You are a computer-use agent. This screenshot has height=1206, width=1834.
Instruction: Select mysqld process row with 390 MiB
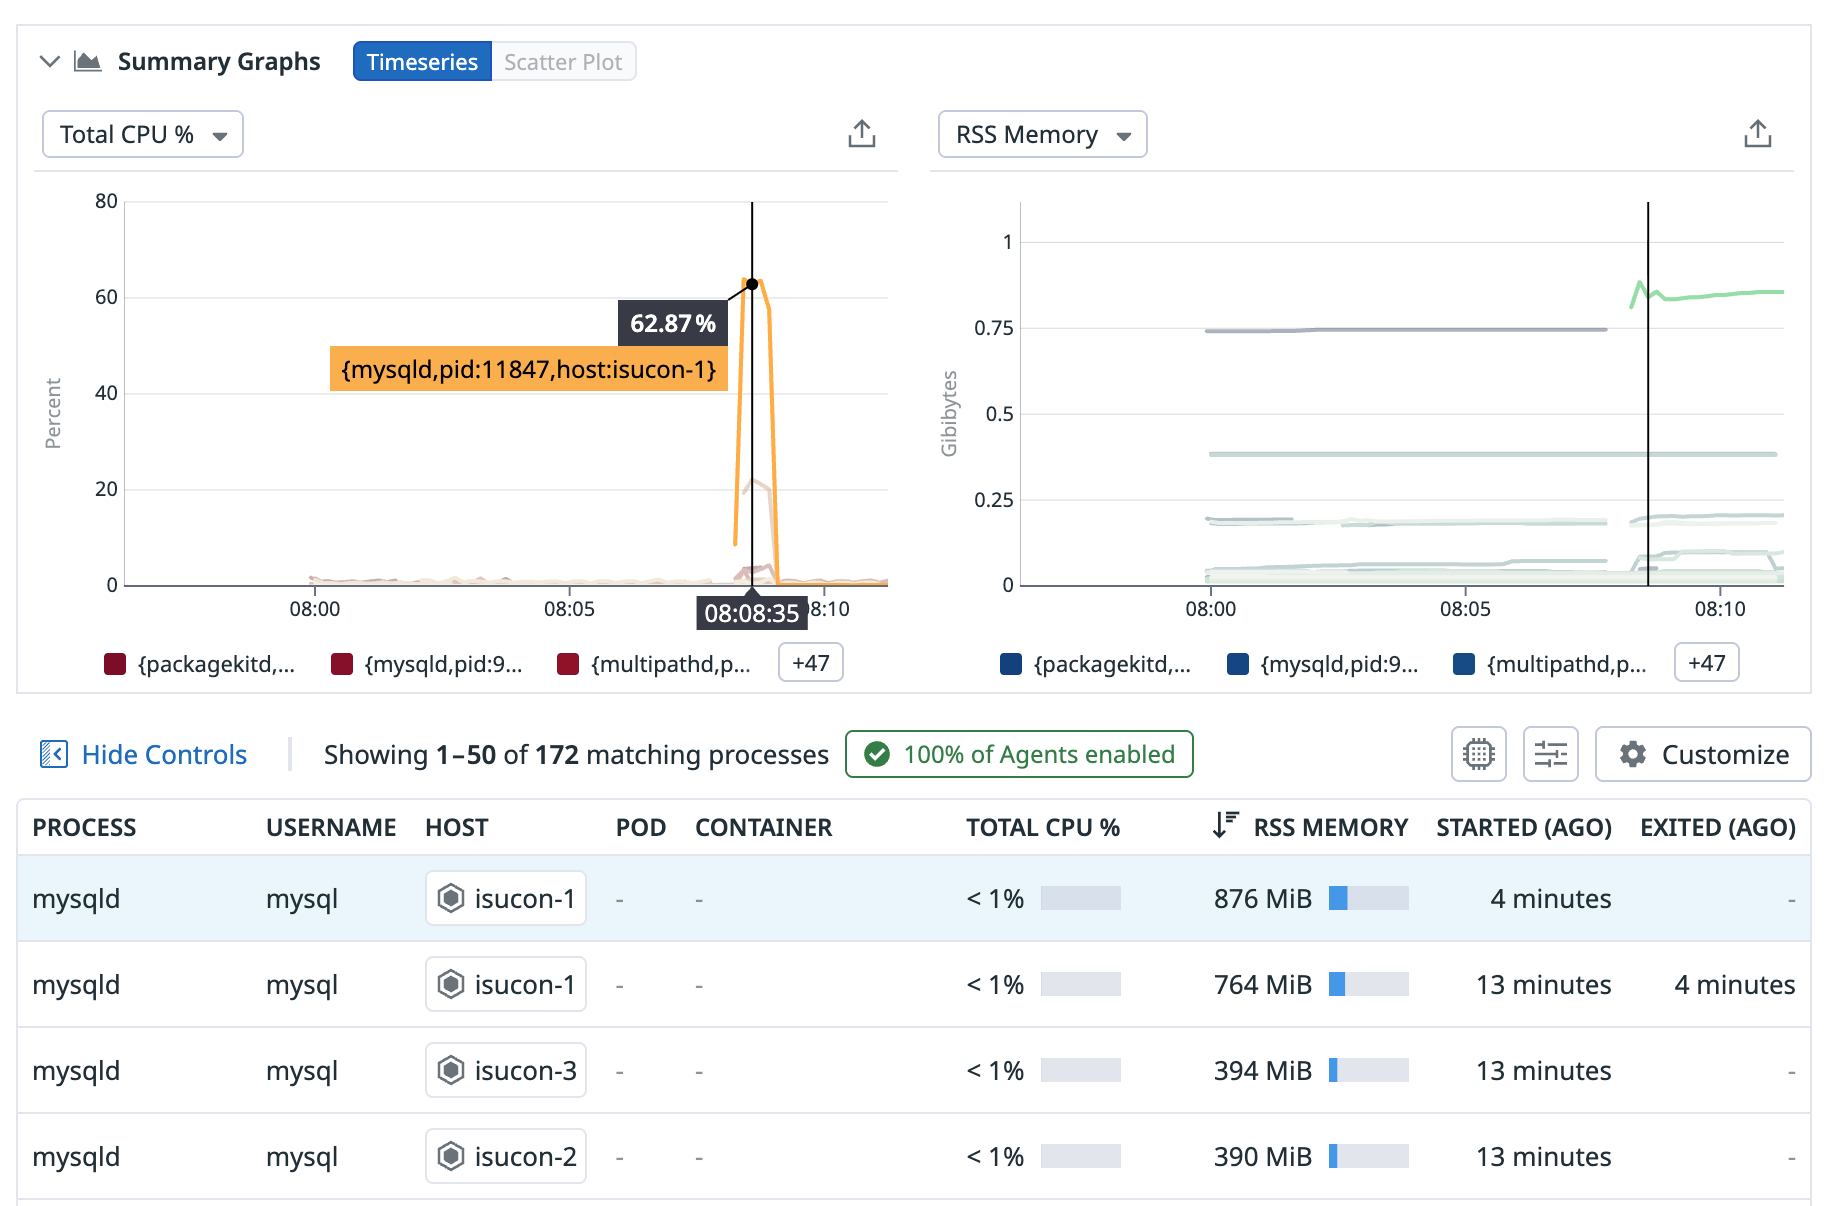pyautogui.click(x=914, y=1156)
